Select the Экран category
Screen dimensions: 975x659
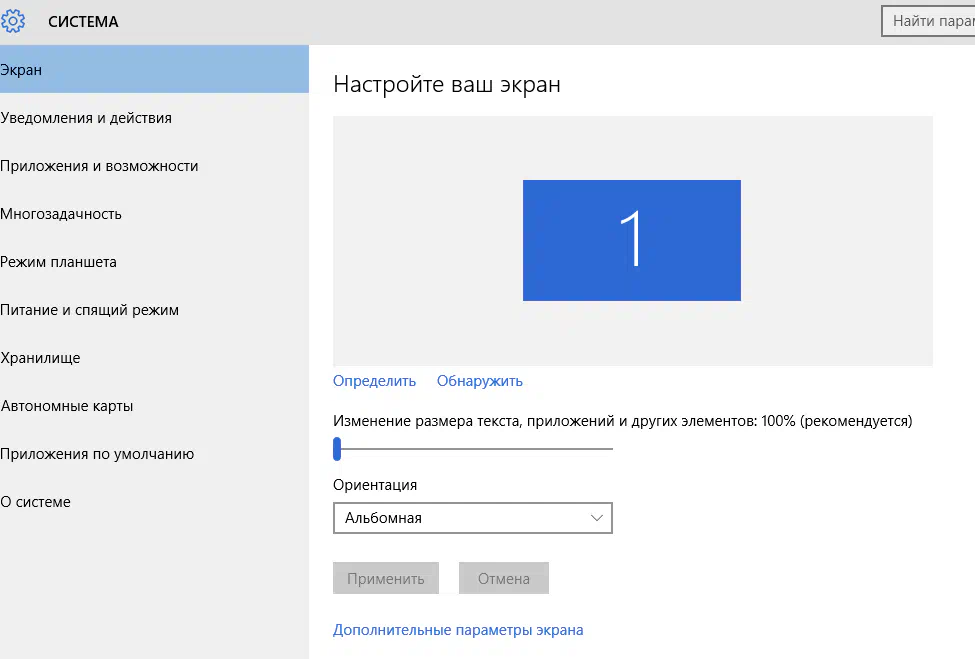tap(154, 70)
